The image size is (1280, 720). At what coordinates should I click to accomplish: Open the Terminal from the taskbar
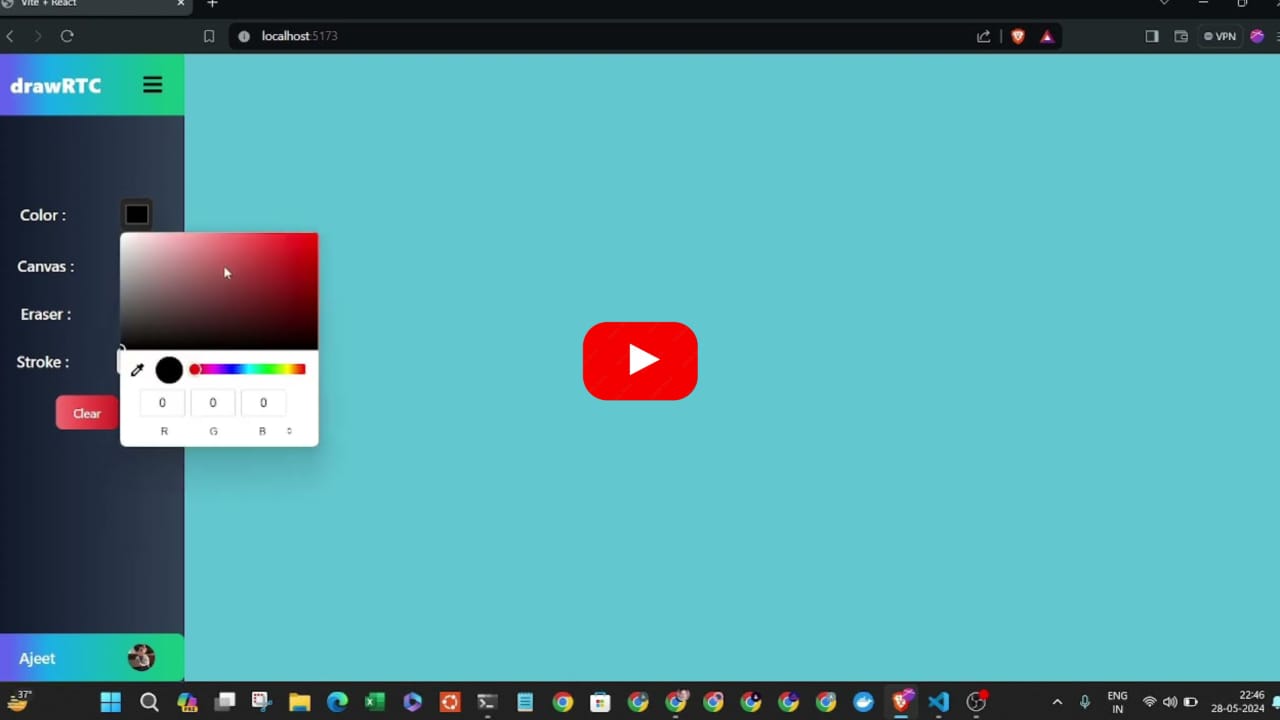[x=487, y=702]
